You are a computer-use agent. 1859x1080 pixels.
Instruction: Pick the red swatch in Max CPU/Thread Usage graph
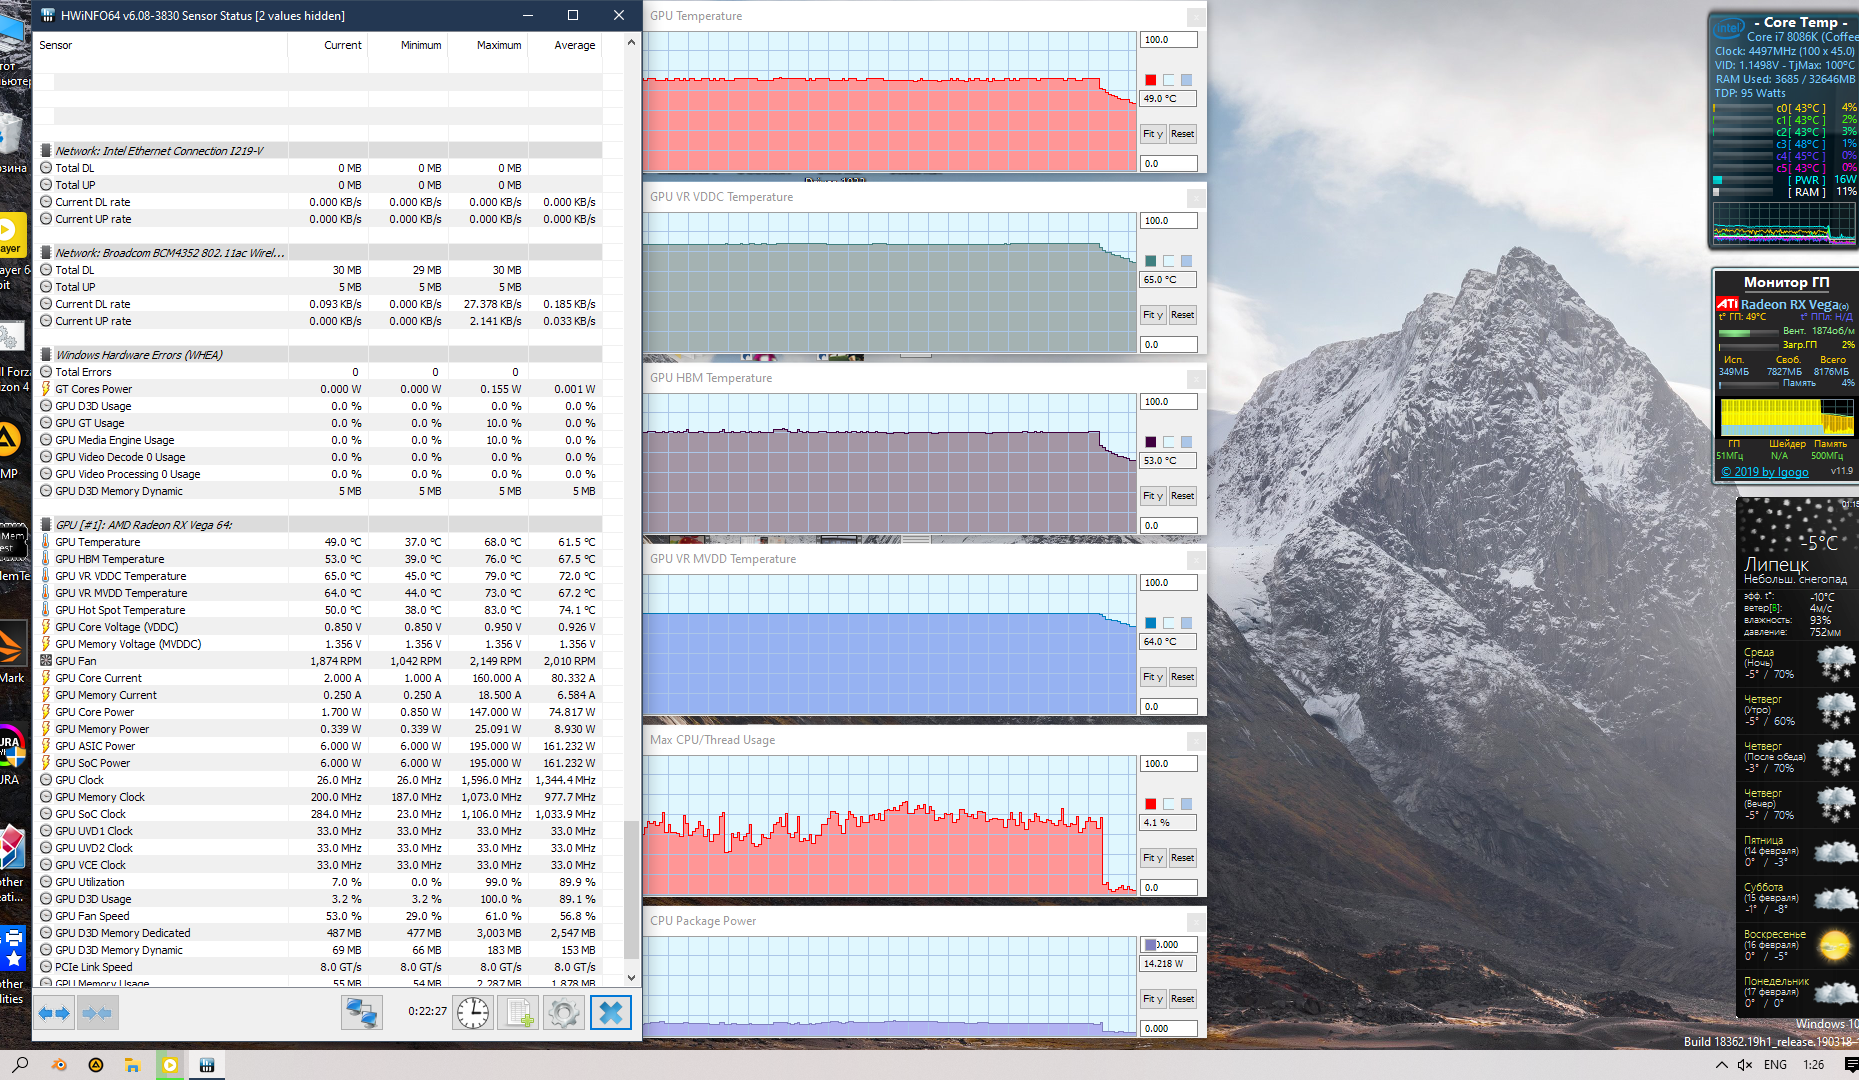coord(1151,804)
